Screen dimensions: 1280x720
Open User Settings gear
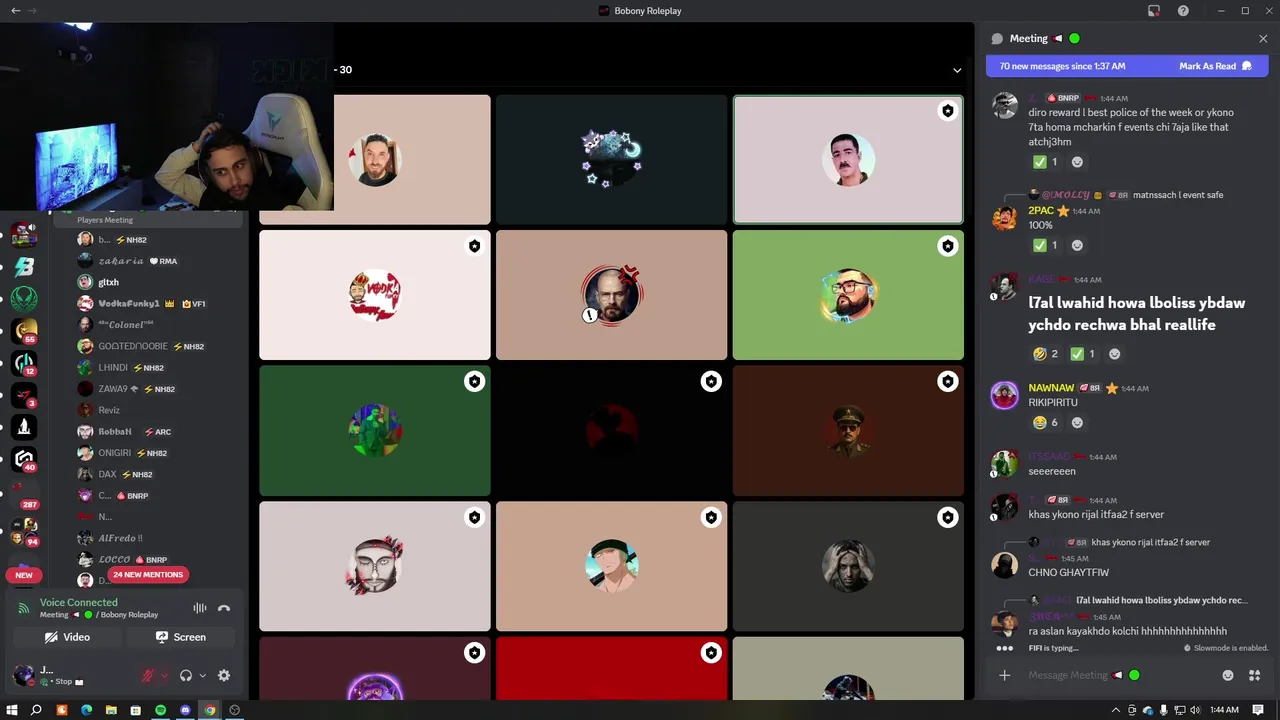pos(224,676)
